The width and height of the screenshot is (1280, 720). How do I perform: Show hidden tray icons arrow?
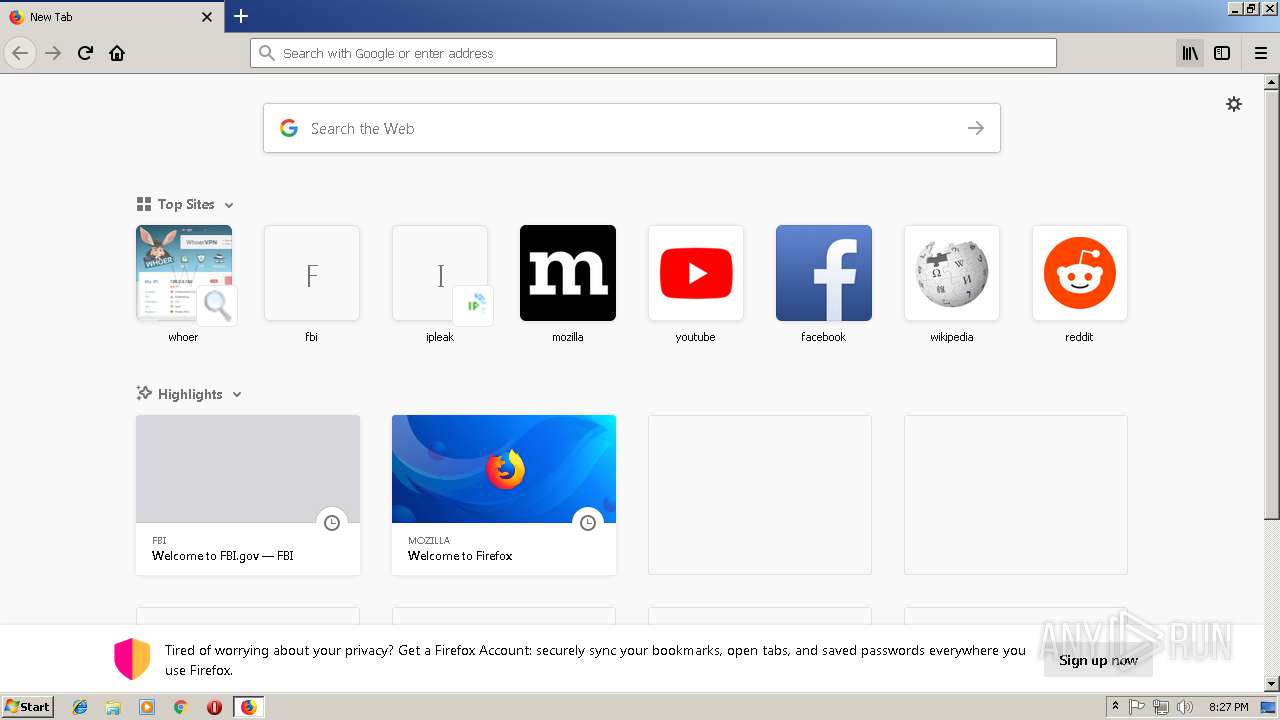(1115, 707)
